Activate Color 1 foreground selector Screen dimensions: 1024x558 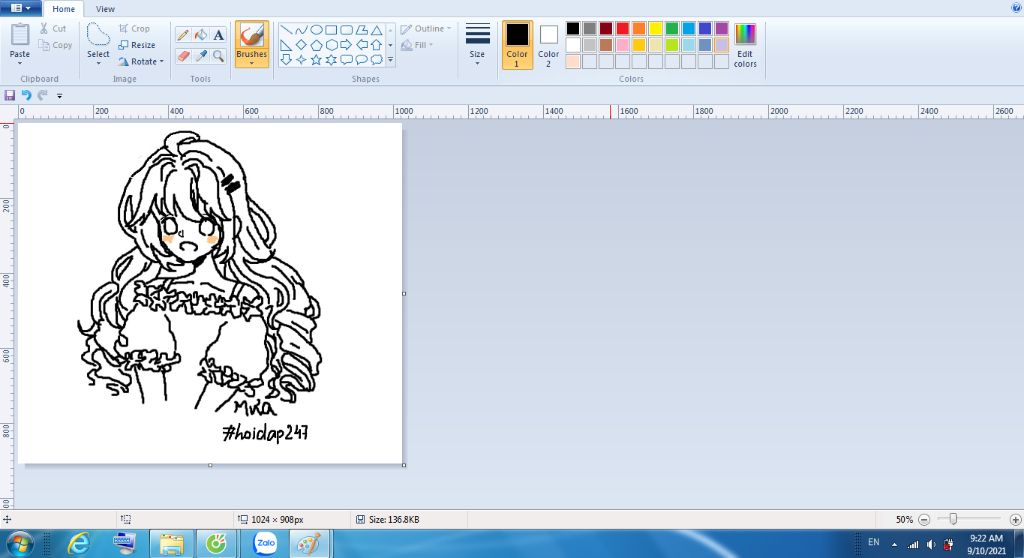tap(517, 44)
